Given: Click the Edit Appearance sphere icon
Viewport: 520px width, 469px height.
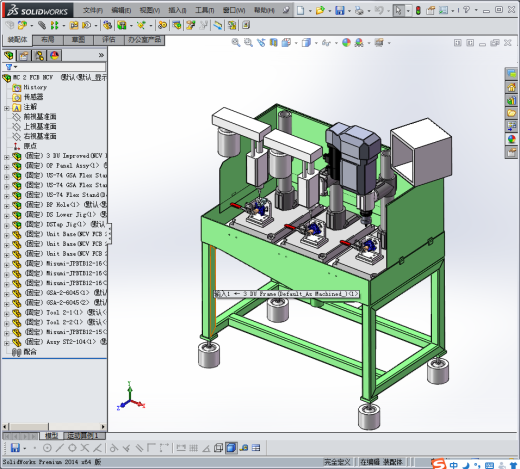Looking at the screenshot, I should click(346, 43).
